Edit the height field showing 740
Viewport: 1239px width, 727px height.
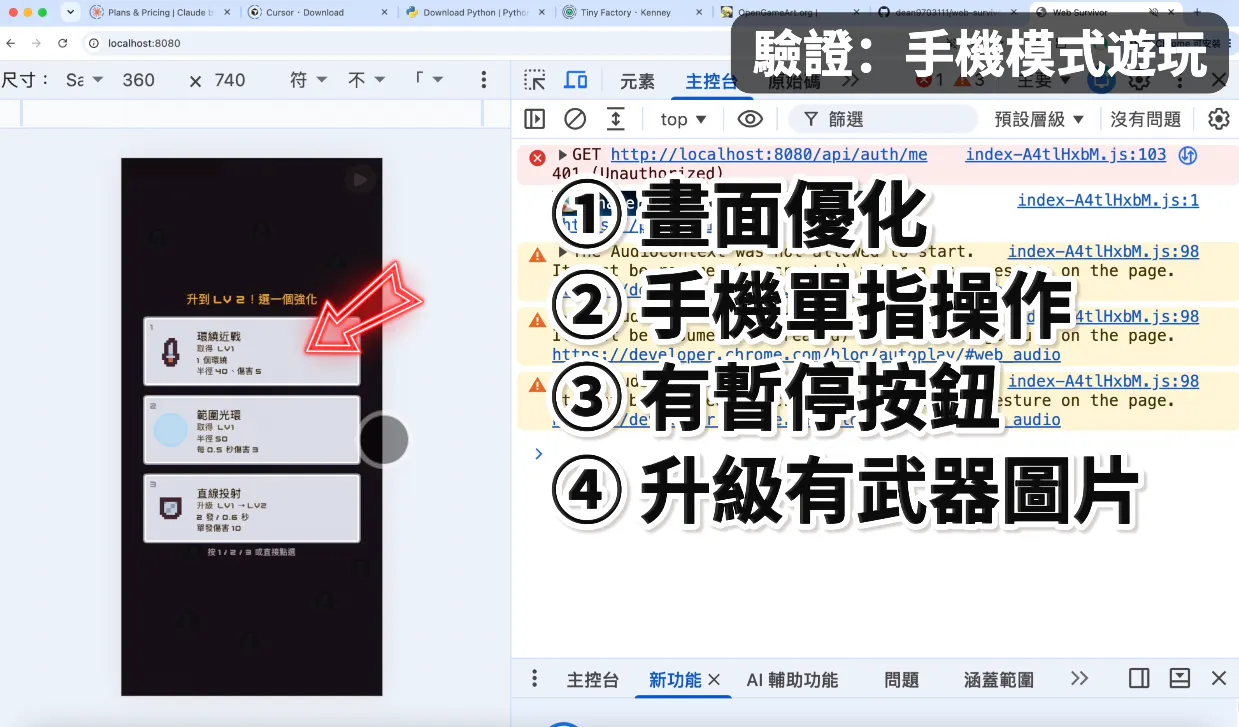pyautogui.click(x=229, y=80)
